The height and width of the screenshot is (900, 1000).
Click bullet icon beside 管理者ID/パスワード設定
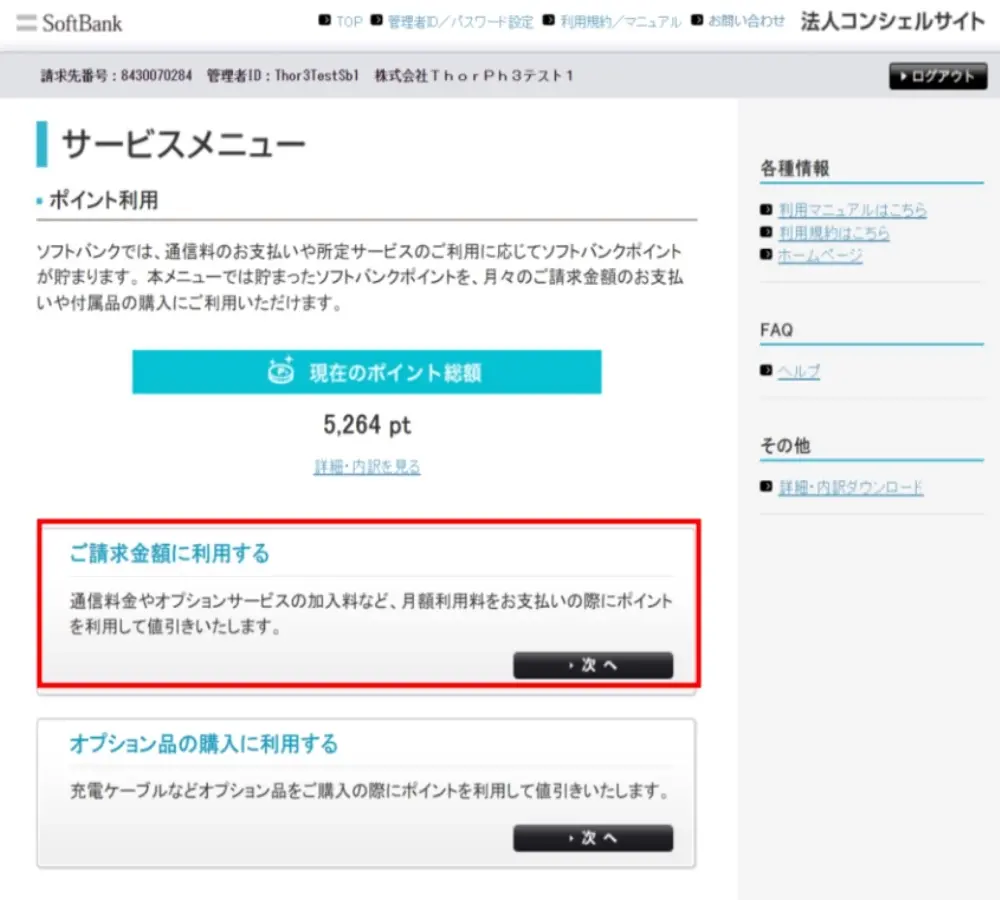pos(376,20)
